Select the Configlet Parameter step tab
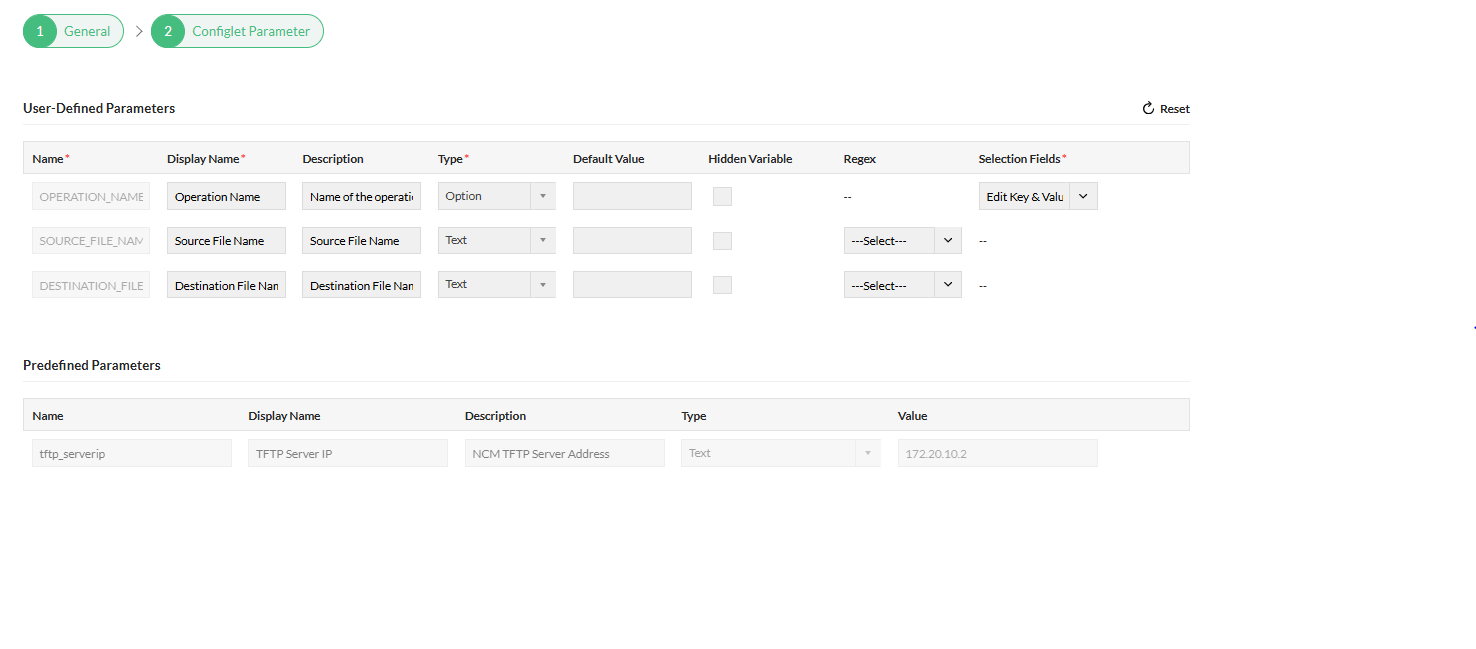Image resolution: width=1476 pixels, height=649 pixels. coord(251,31)
